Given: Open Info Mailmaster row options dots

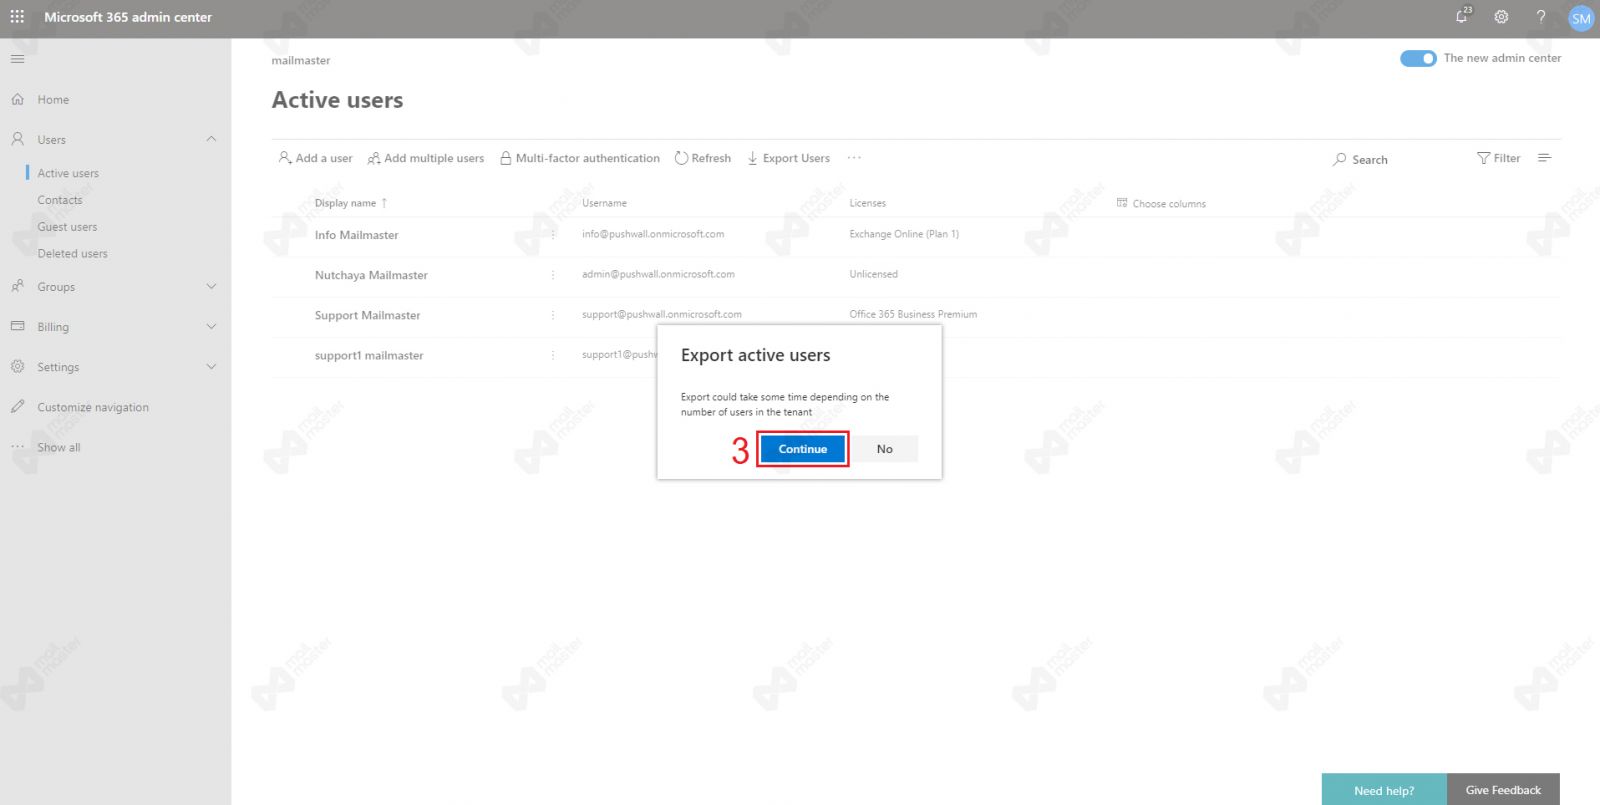Looking at the screenshot, I should (x=552, y=234).
